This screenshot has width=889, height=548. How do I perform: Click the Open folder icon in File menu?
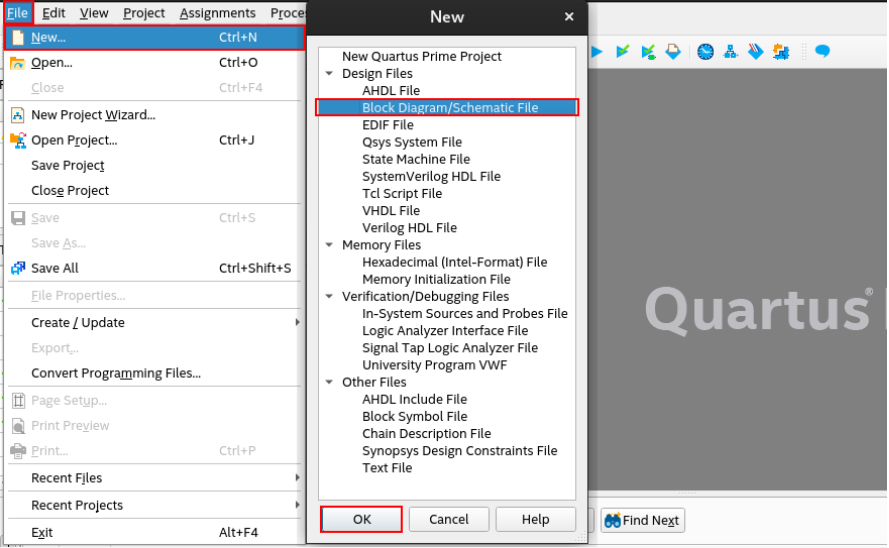[18, 62]
